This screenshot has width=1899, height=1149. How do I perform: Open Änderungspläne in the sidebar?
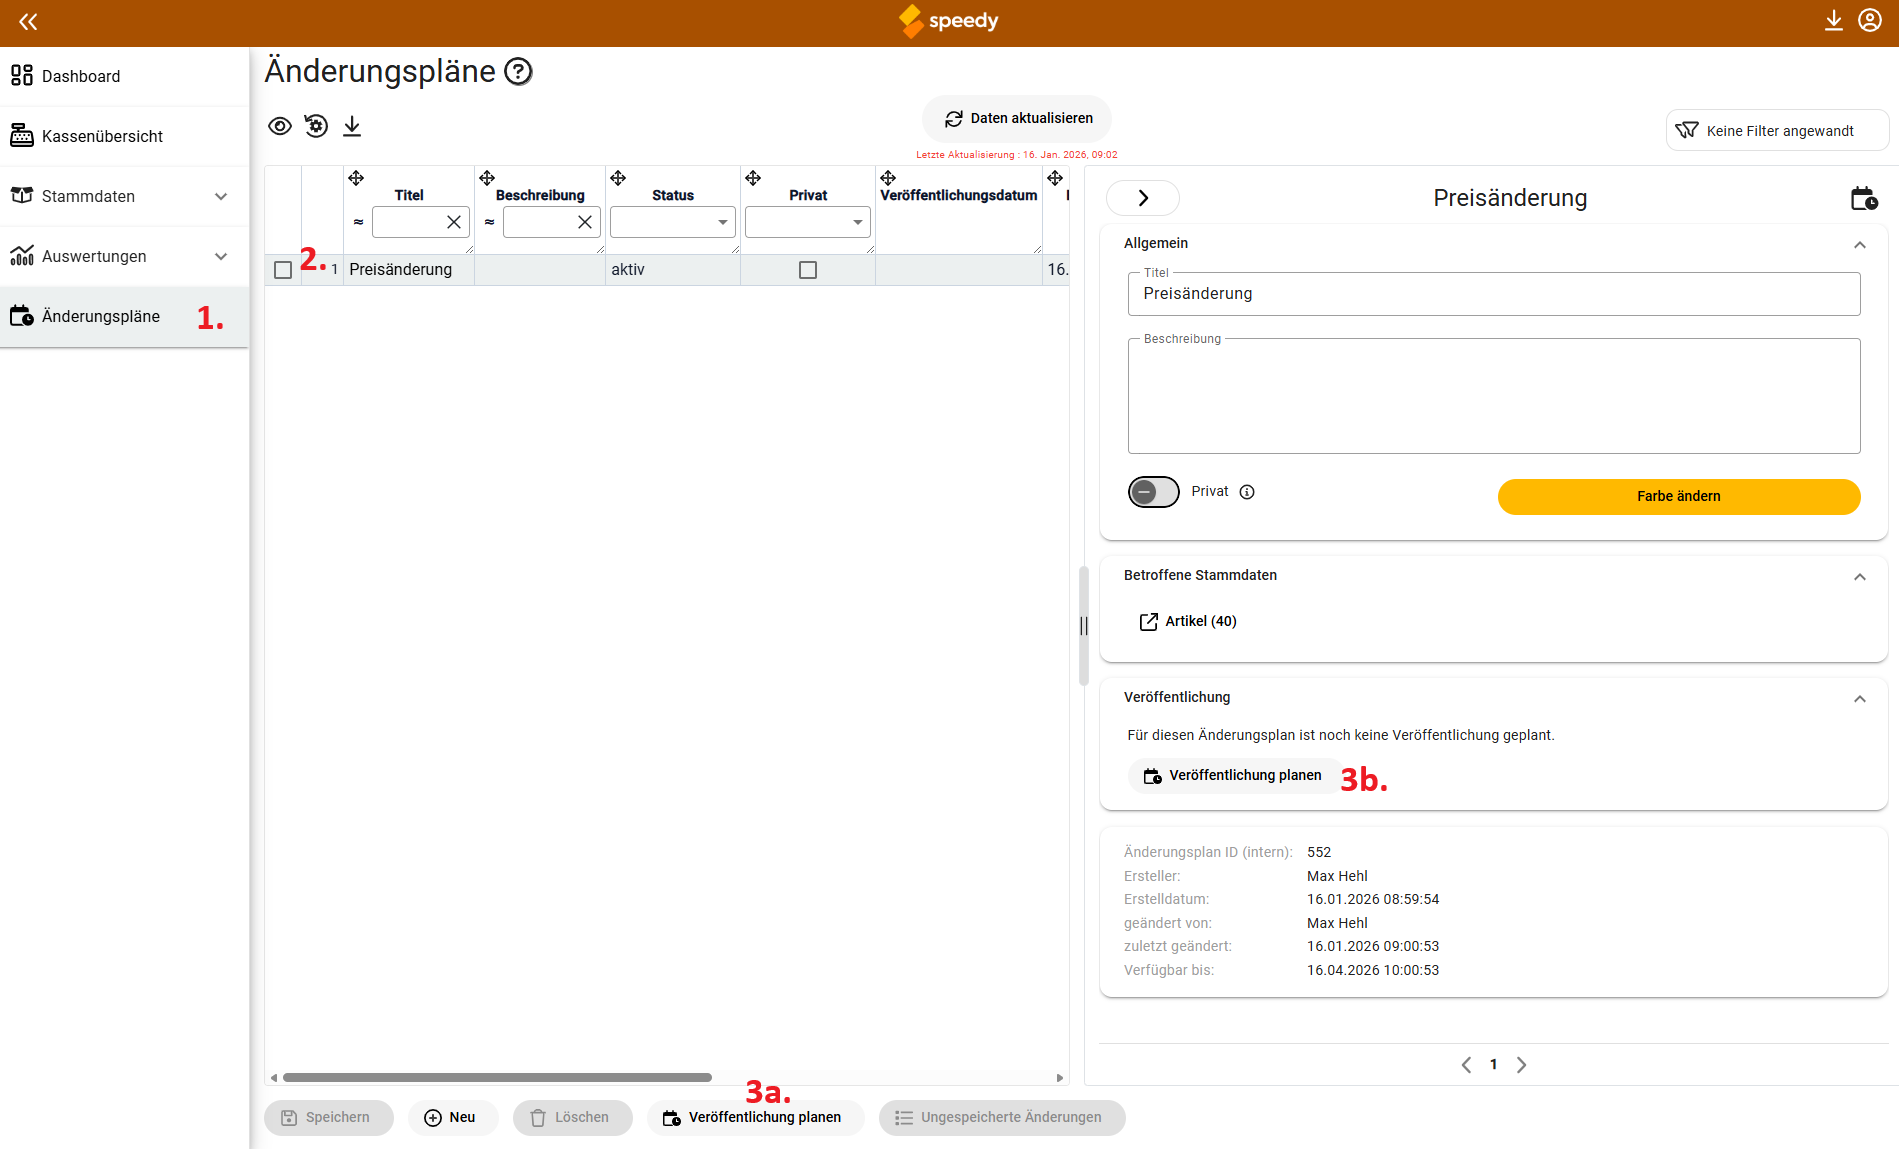[x=124, y=317]
